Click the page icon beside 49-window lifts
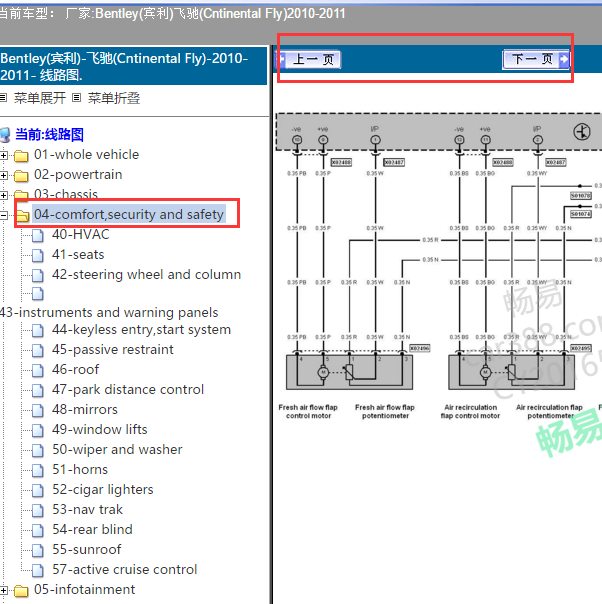 point(37,430)
